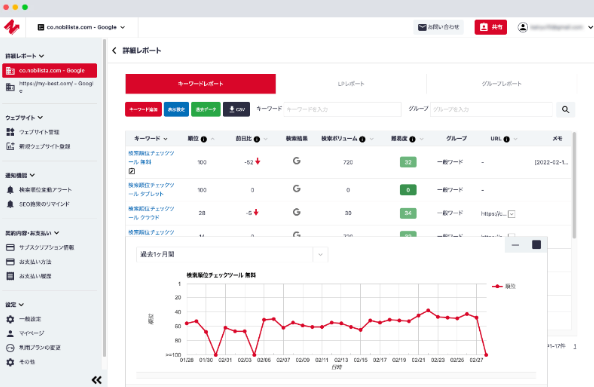This screenshot has width=594, height=387.
Task: Click the memo cell [2022-02-1...
Action: 551,162
